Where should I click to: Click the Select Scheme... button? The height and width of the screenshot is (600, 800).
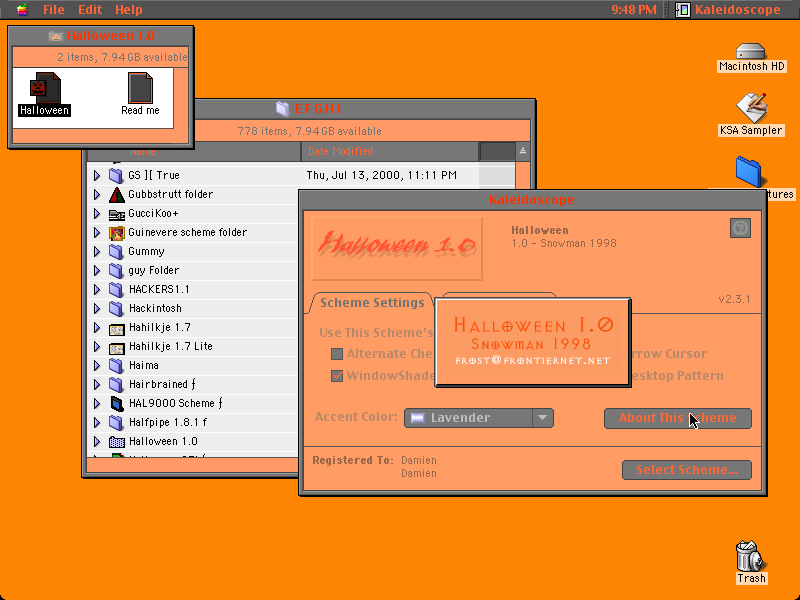[687, 470]
